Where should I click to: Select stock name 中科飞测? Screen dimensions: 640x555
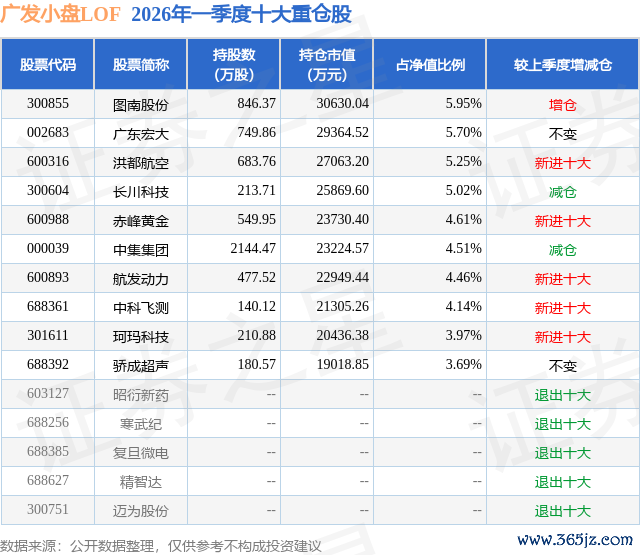pyautogui.click(x=141, y=308)
